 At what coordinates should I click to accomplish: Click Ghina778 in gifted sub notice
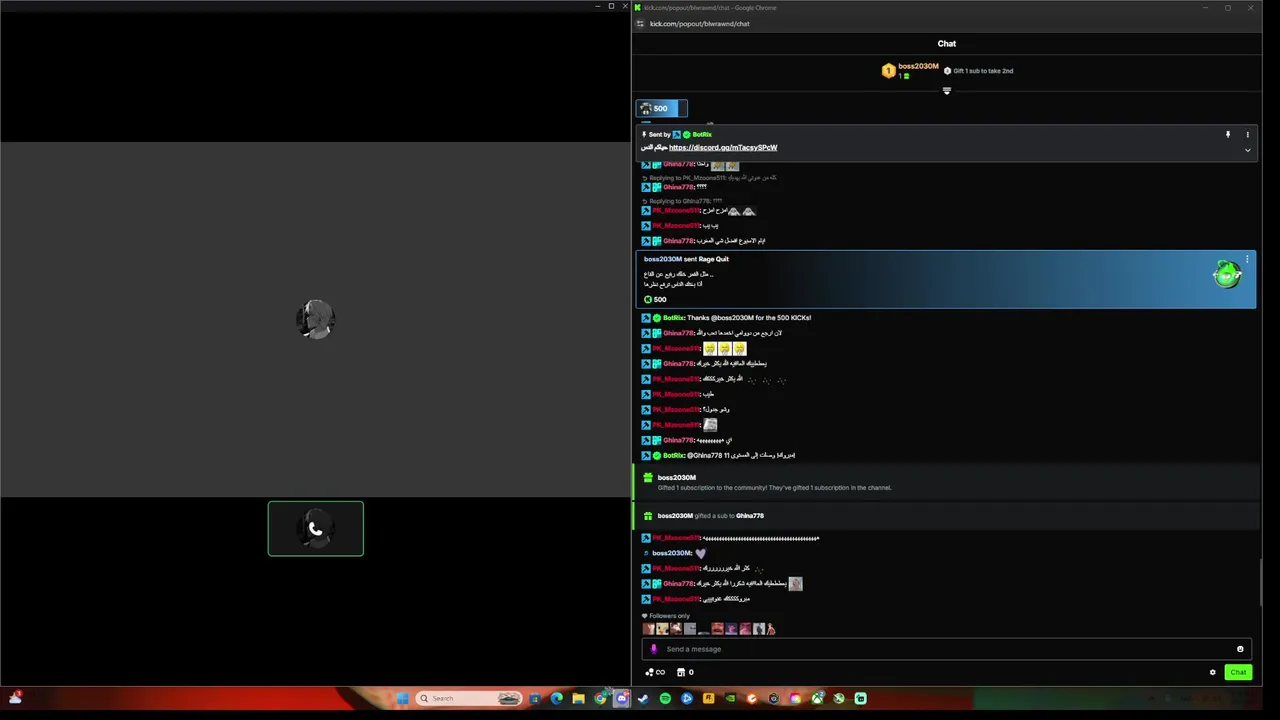(750, 516)
